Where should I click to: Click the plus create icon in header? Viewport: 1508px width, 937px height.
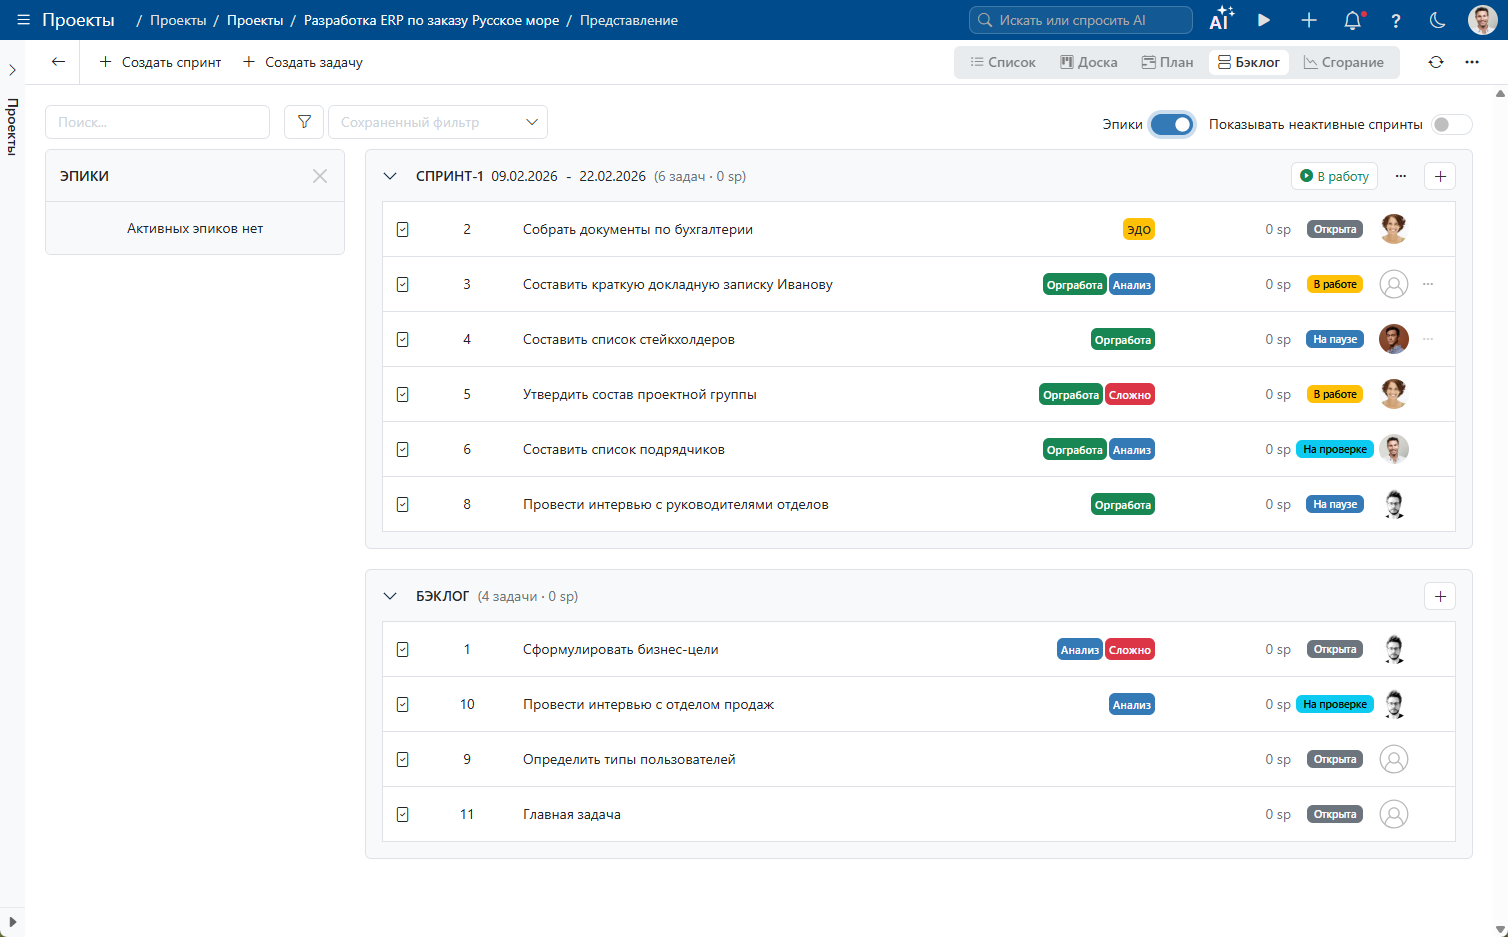coord(1309,20)
